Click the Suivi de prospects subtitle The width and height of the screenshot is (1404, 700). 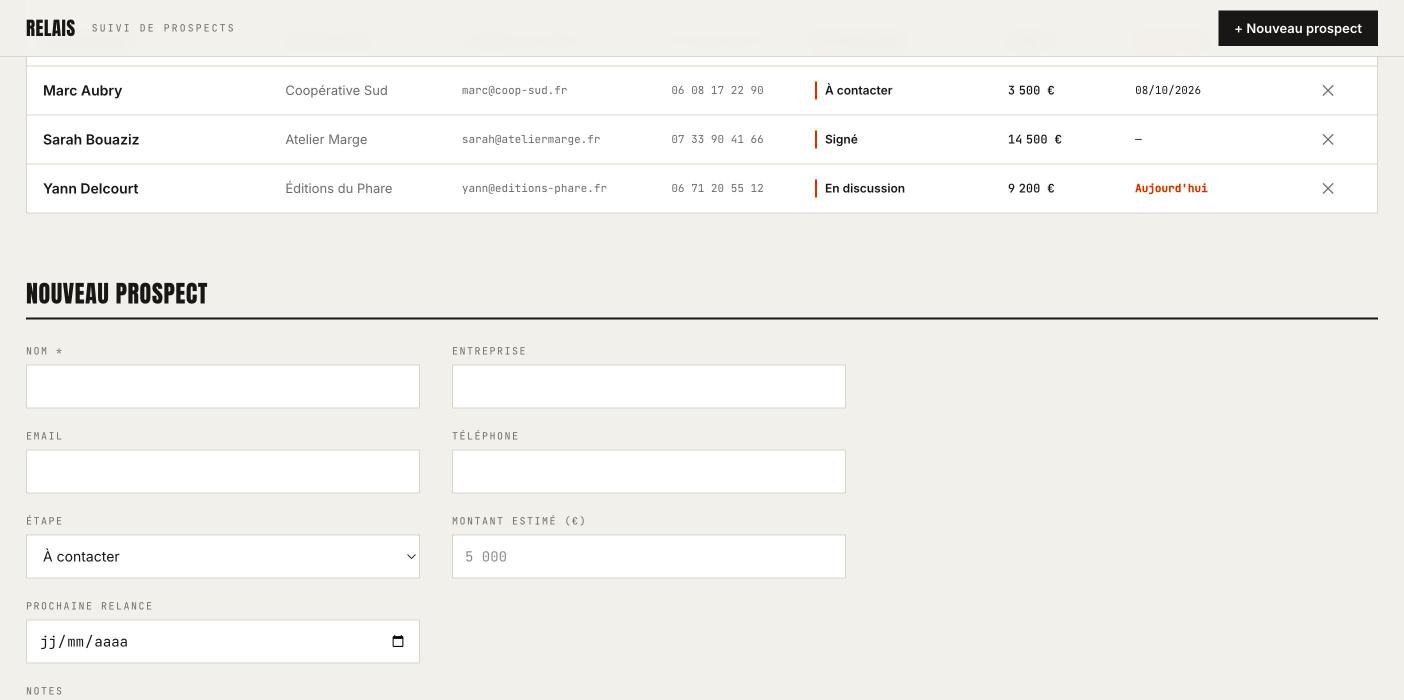(x=163, y=28)
